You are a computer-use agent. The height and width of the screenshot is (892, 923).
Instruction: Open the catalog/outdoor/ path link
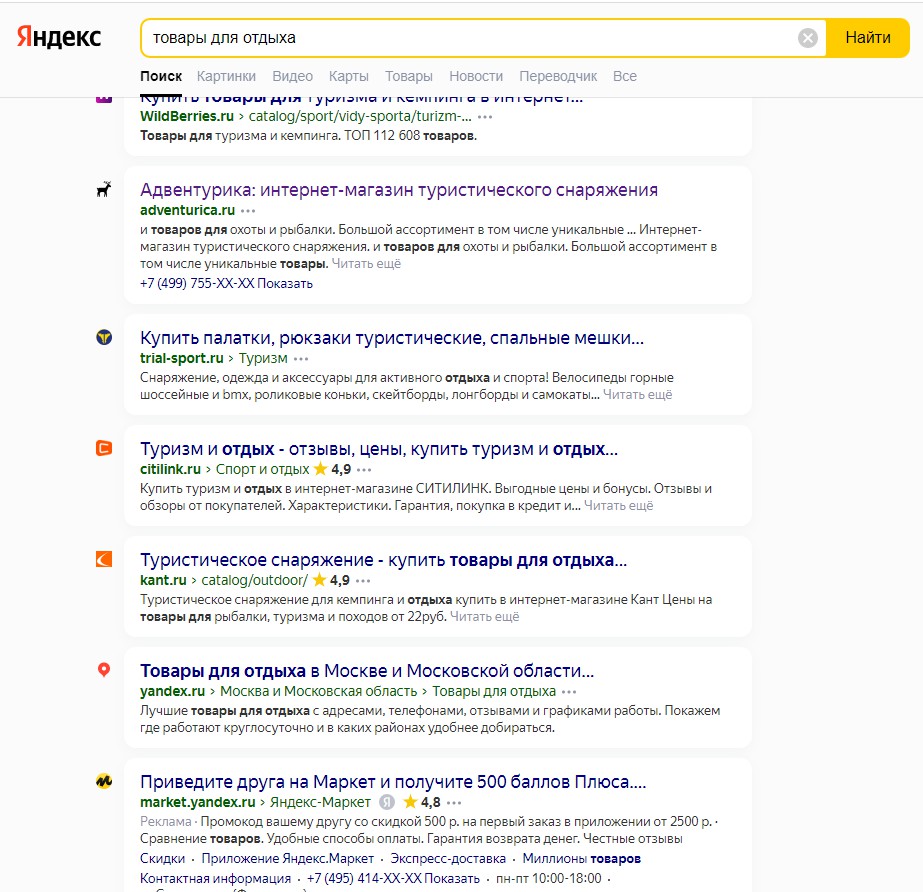(254, 580)
